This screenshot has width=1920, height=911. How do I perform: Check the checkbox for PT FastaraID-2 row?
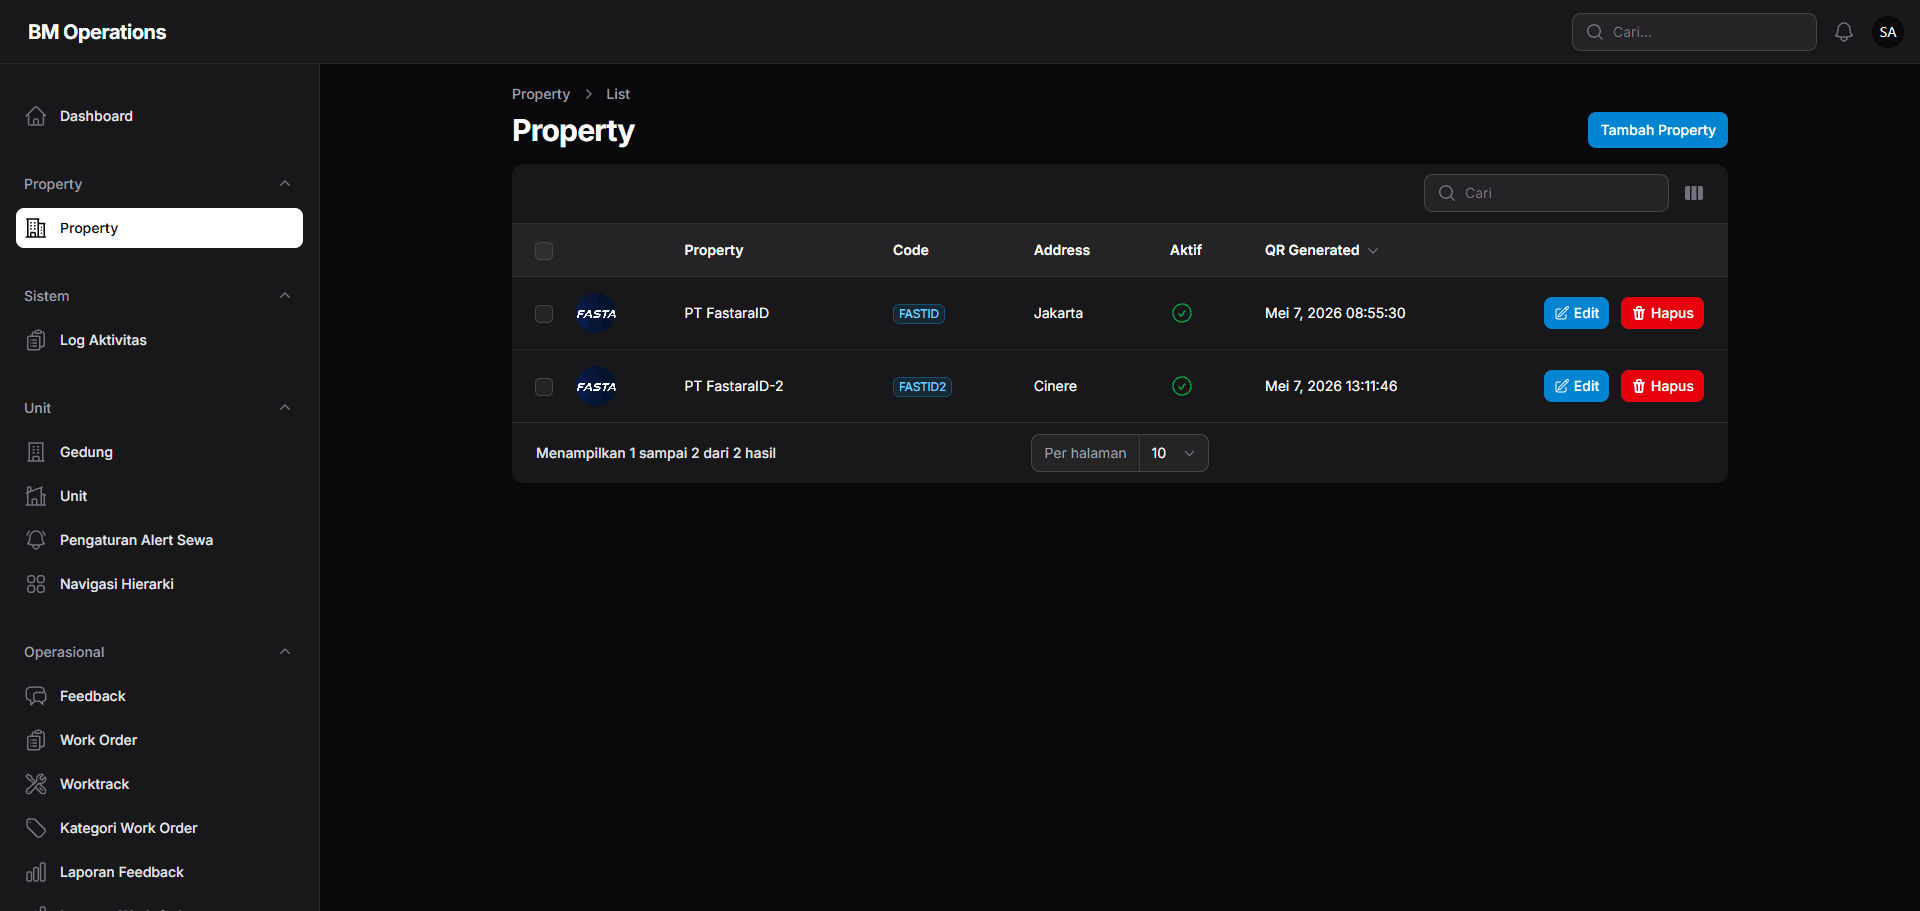(x=544, y=387)
